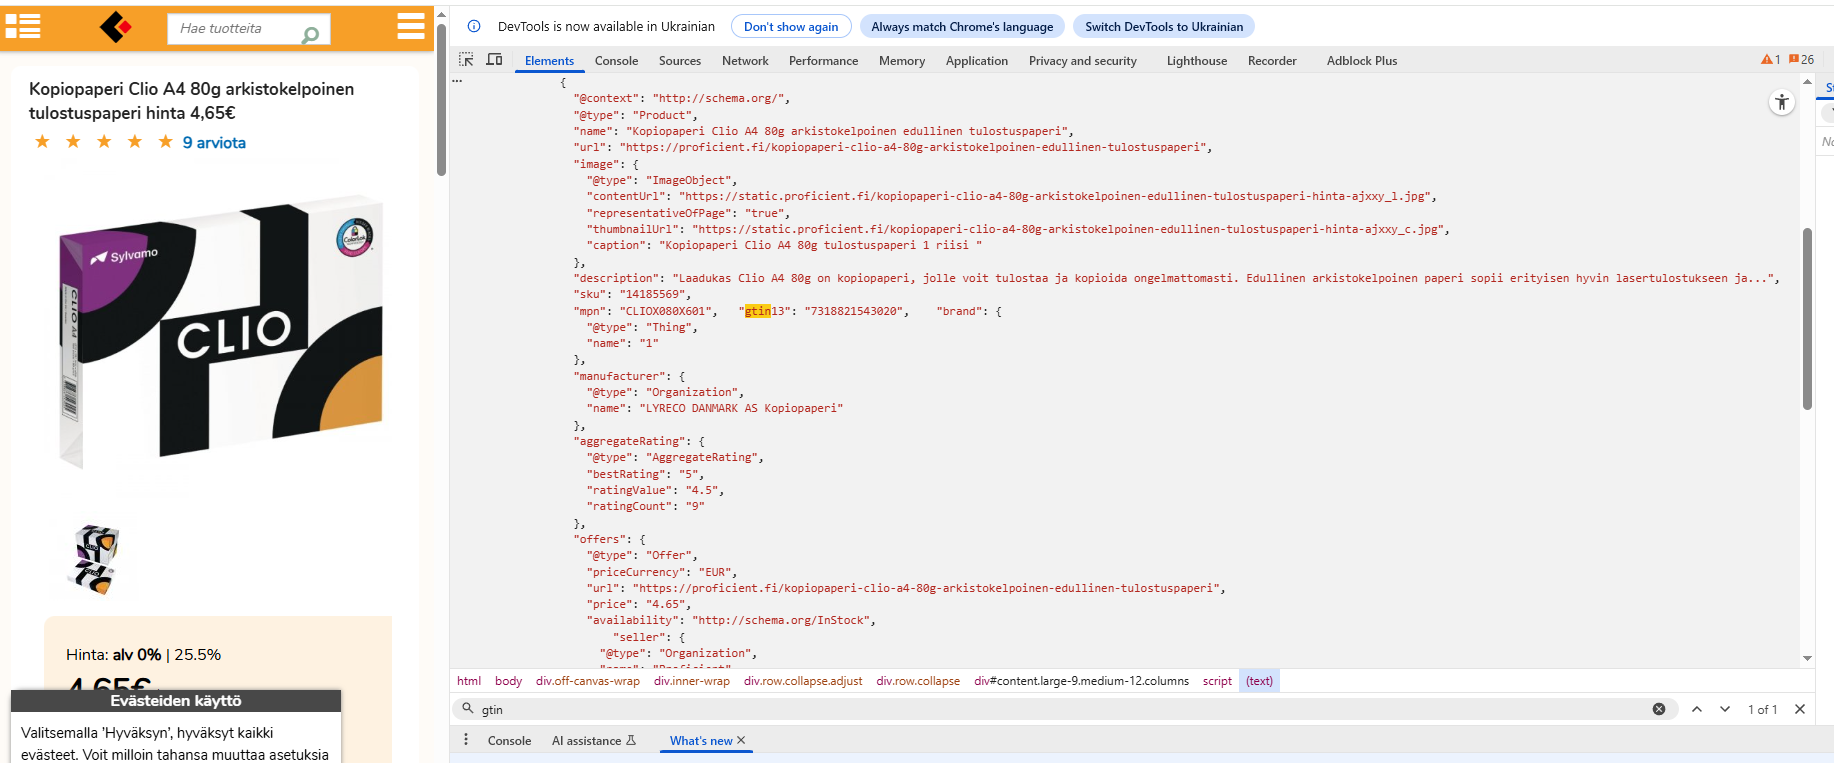1834x763 pixels.
Task: Select the html breadcrumb
Action: pos(469,681)
